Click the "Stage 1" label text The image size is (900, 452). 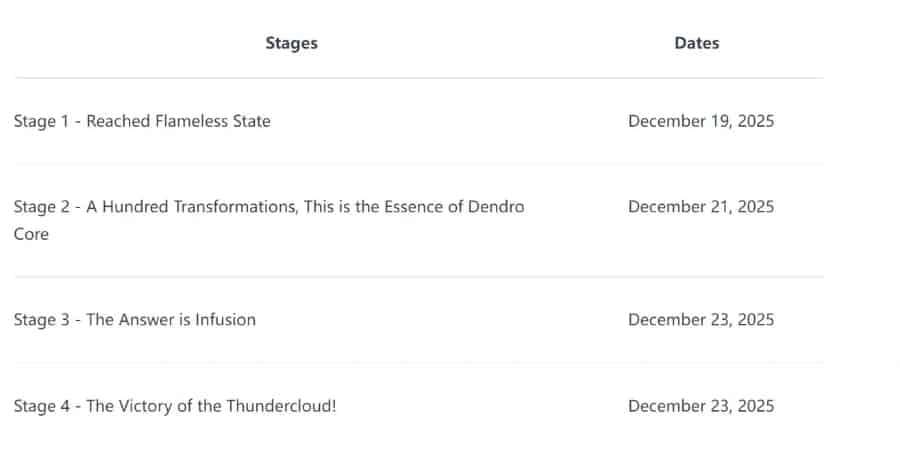42,121
